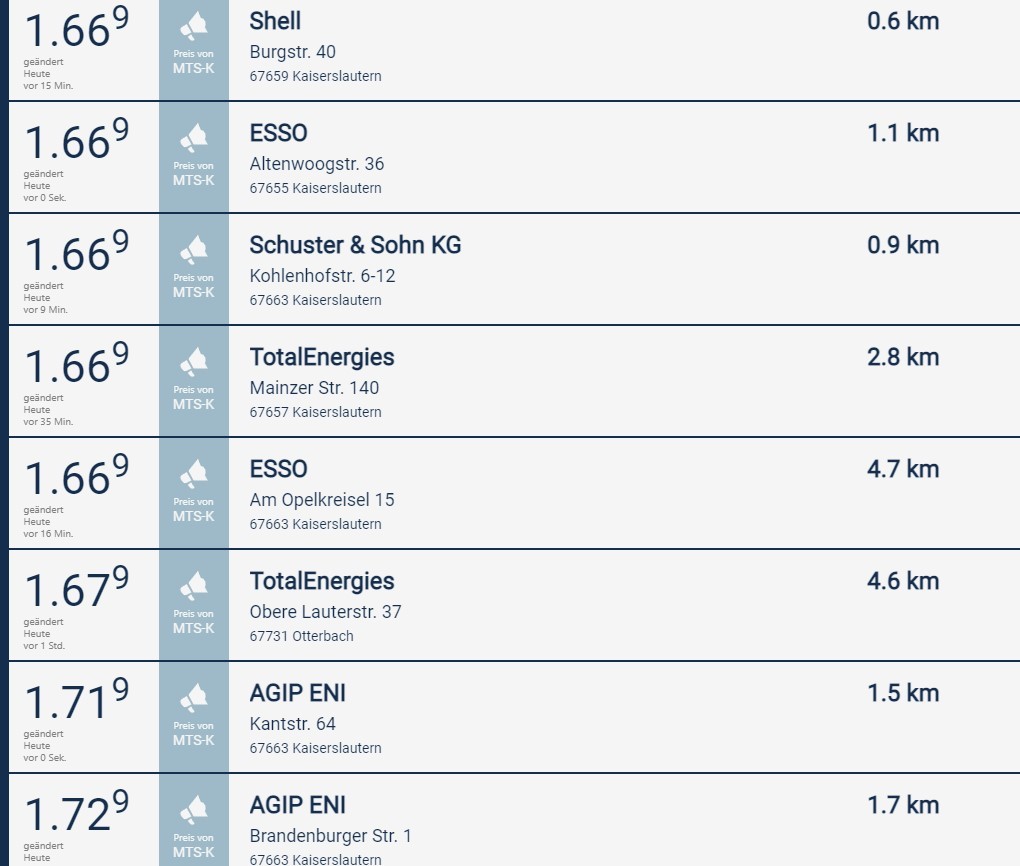Image resolution: width=1020 pixels, height=866 pixels.
Task: Click the megaphone icon for ESSO Am Opelkreisel
Action: pos(193,475)
